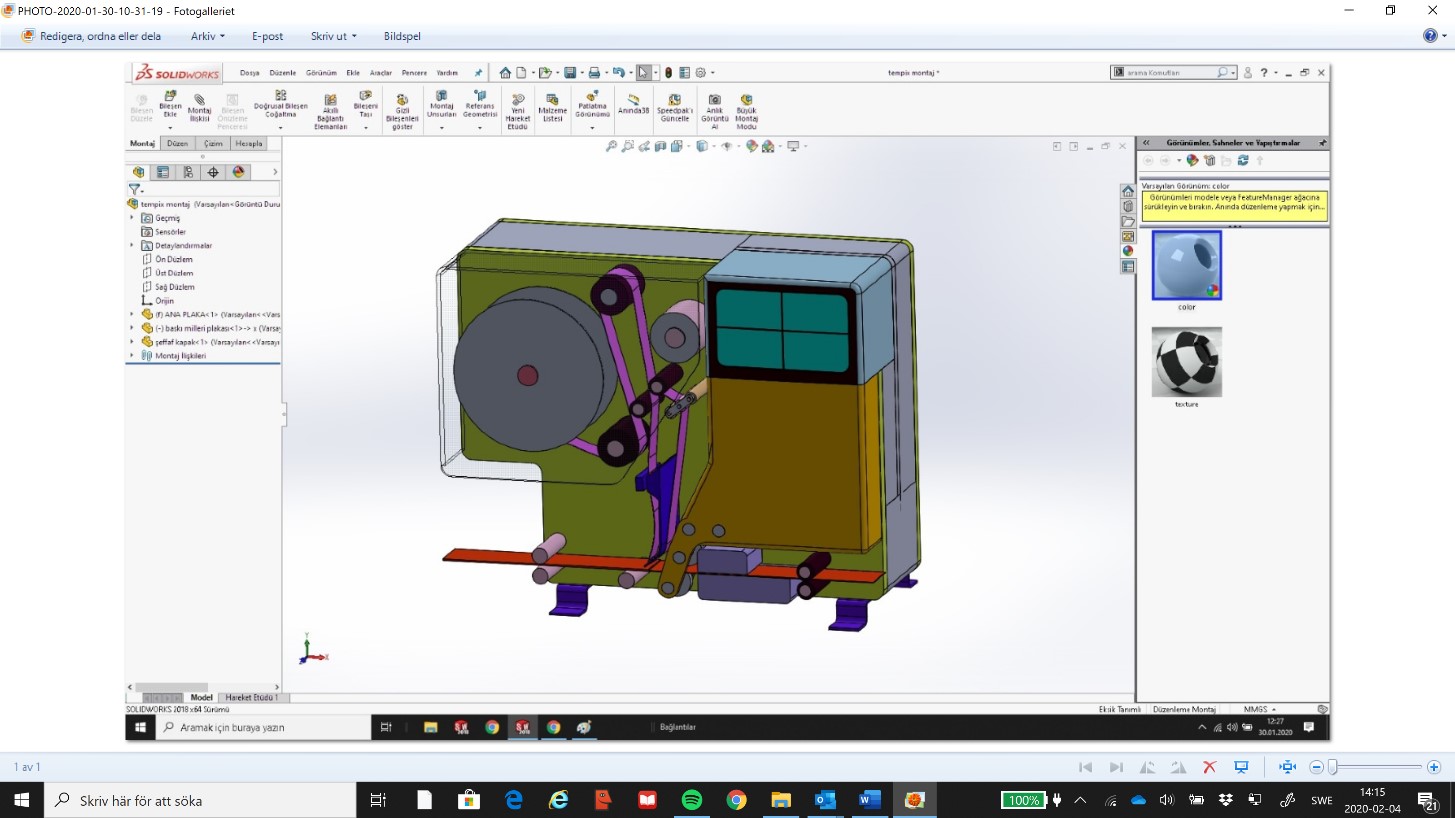The width and height of the screenshot is (1455, 818).
Task: Open the Hesapla ribbon tab
Action: (248, 143)
